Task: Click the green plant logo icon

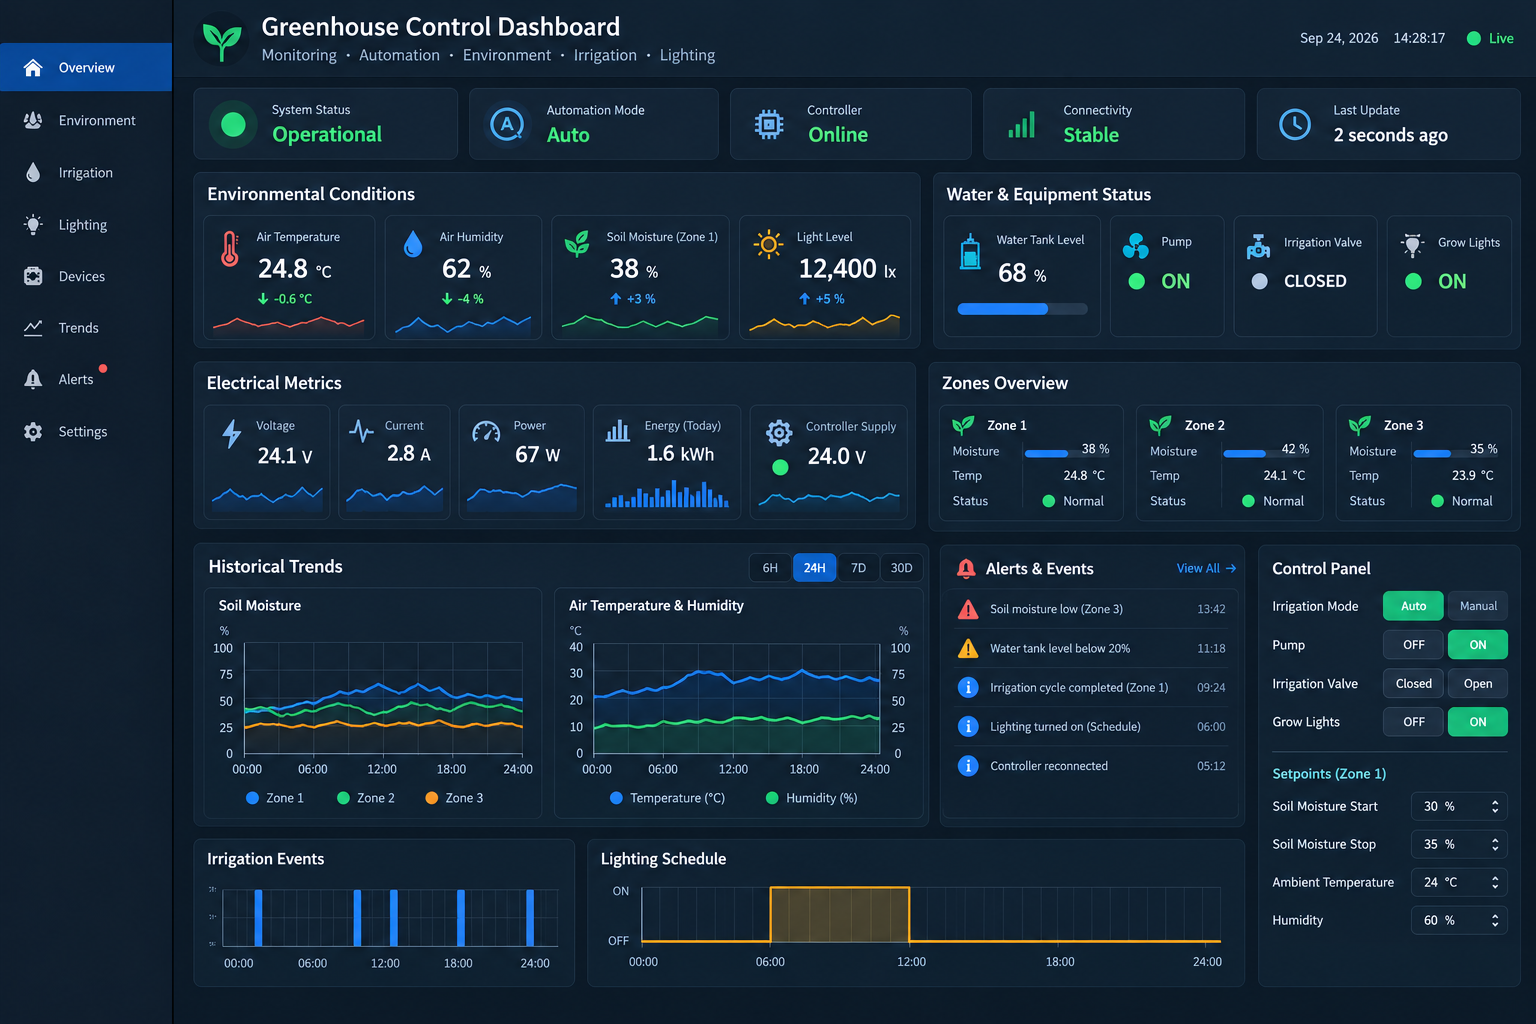Action: (x=222, y=40)
